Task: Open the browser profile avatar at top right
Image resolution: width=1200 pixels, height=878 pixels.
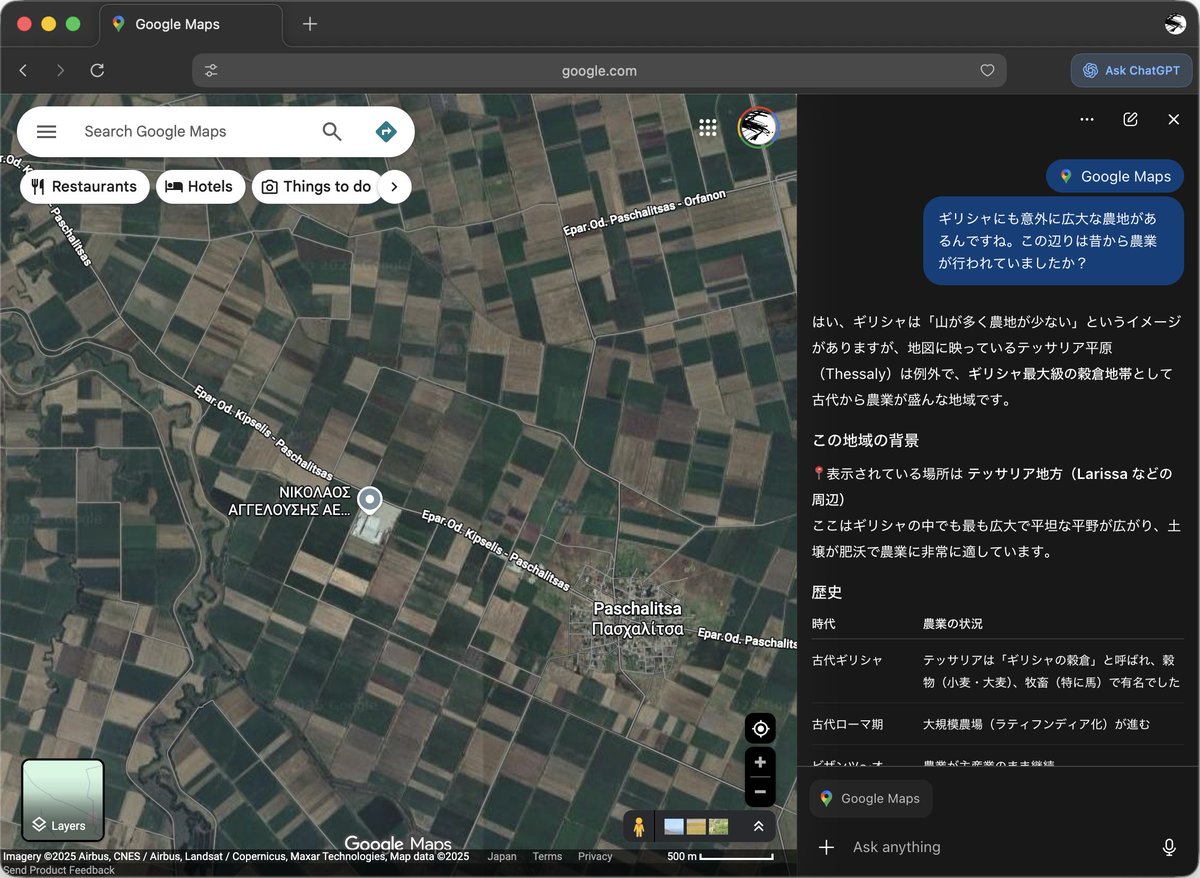Action: pyautogui.click(x=1175, y=24)
